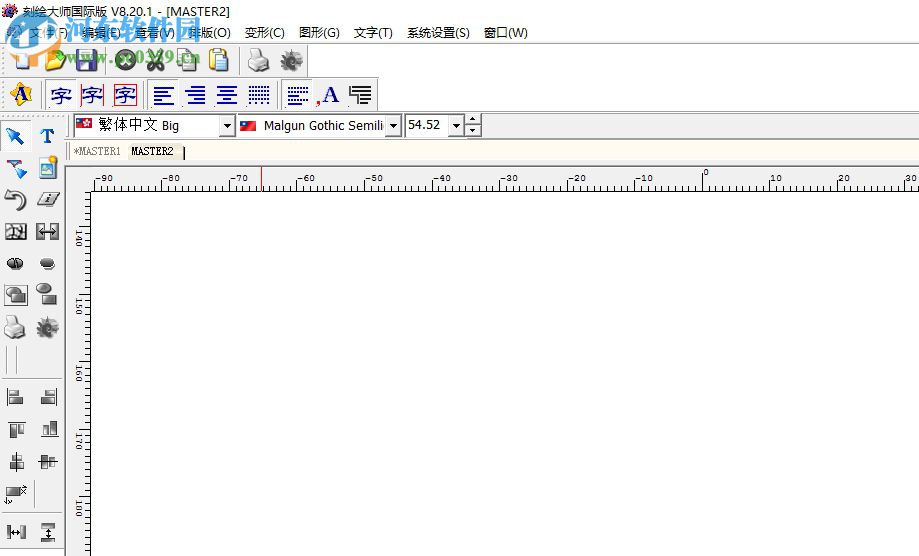Toggle the red boxed 字 style

(125, 95)
